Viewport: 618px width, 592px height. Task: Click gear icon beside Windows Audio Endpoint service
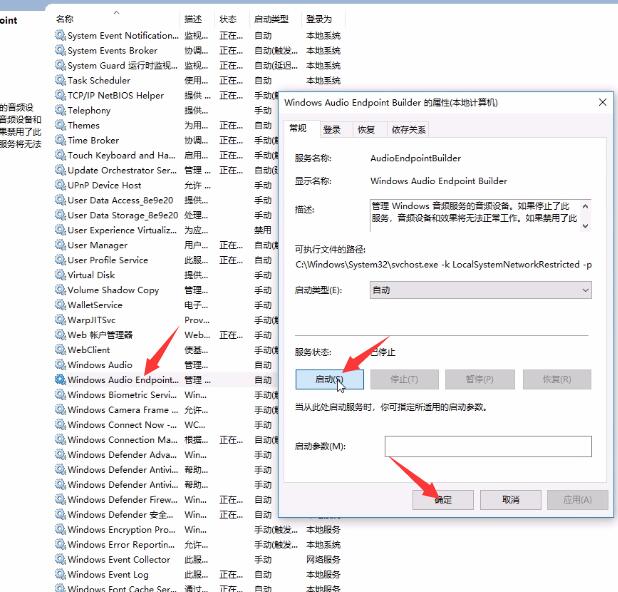pyautogui.click(x=60, y=380)
